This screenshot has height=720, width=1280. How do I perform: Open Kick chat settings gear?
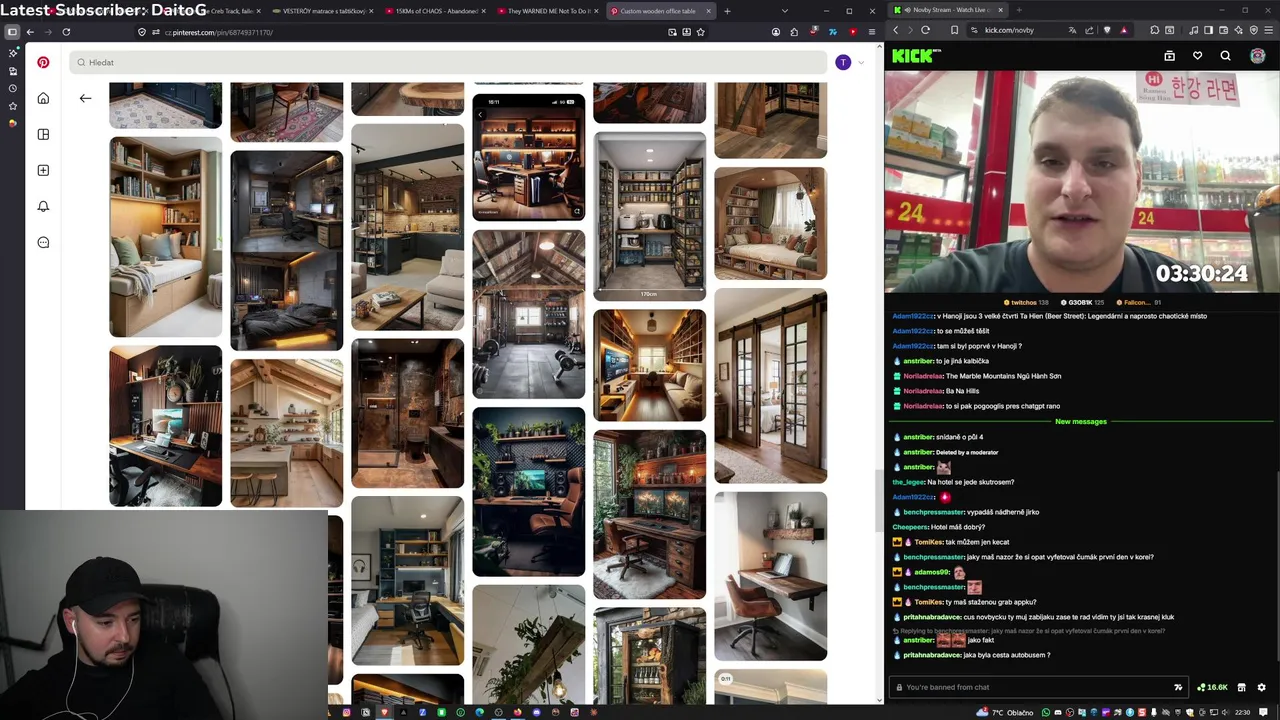coord(1261,687)
